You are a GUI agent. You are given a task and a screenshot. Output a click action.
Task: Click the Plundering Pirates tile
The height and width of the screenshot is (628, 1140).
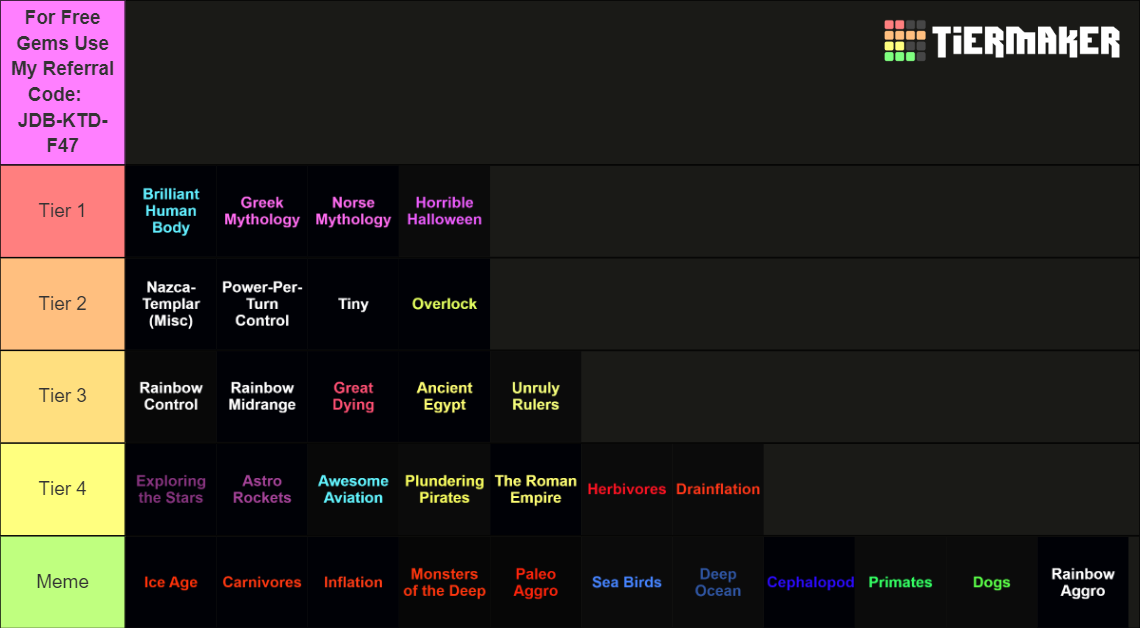click(x=444, y=489)
